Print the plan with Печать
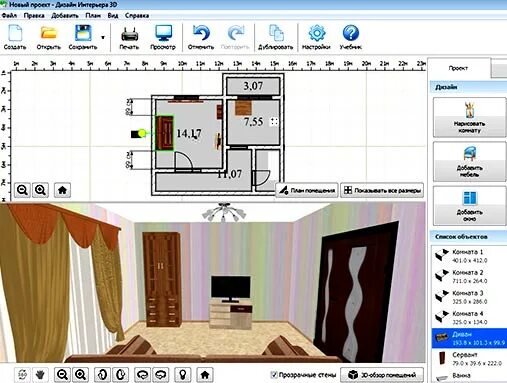Screen dimensions: 507x383 tap(129, 37)
